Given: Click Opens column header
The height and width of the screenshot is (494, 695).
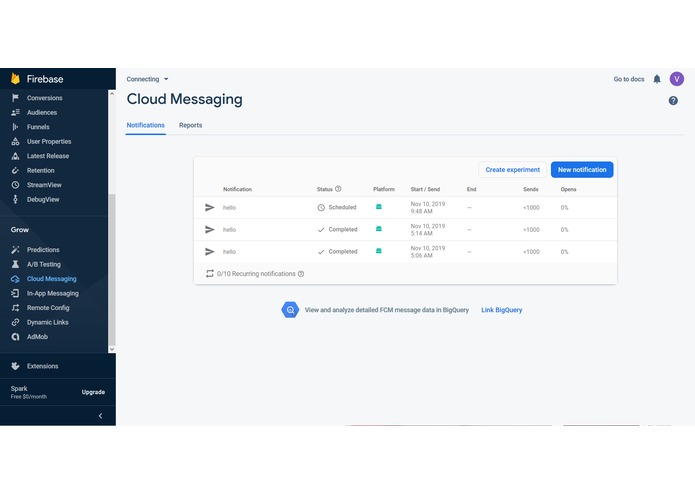Looking at the screenshot, I should (x=568, y=189).
